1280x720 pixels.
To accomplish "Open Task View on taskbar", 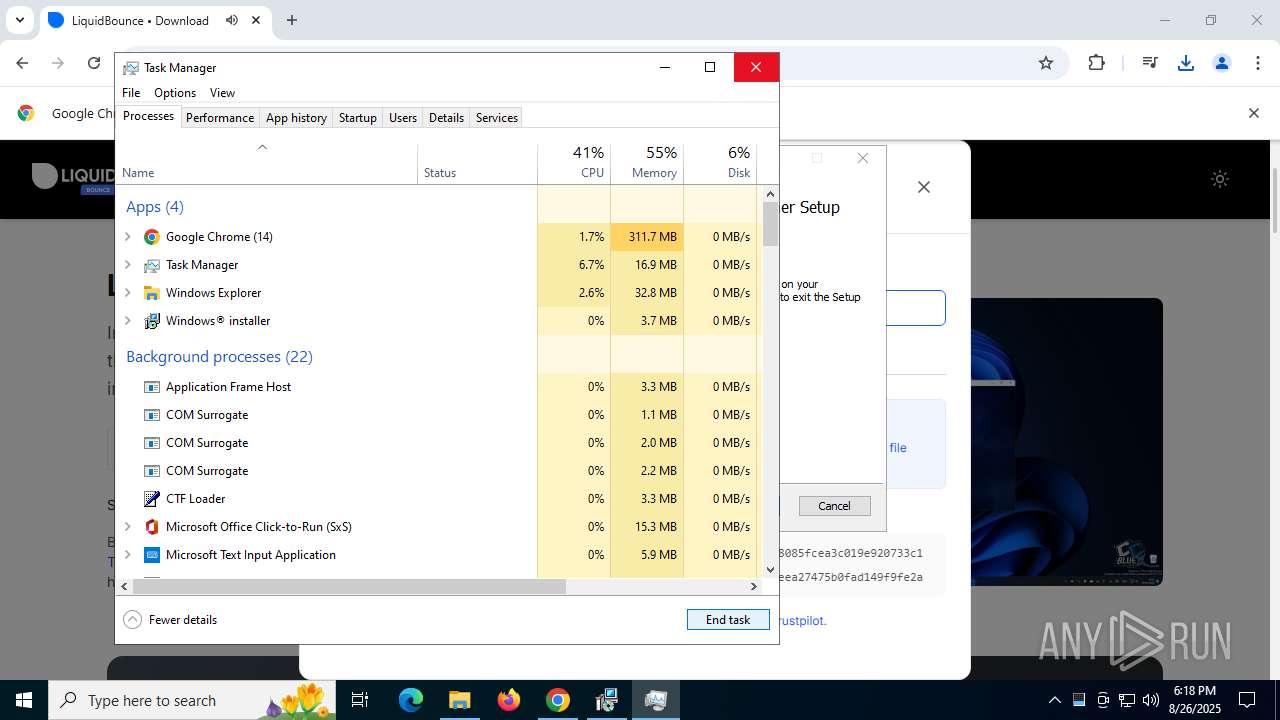I will point(360,700).
